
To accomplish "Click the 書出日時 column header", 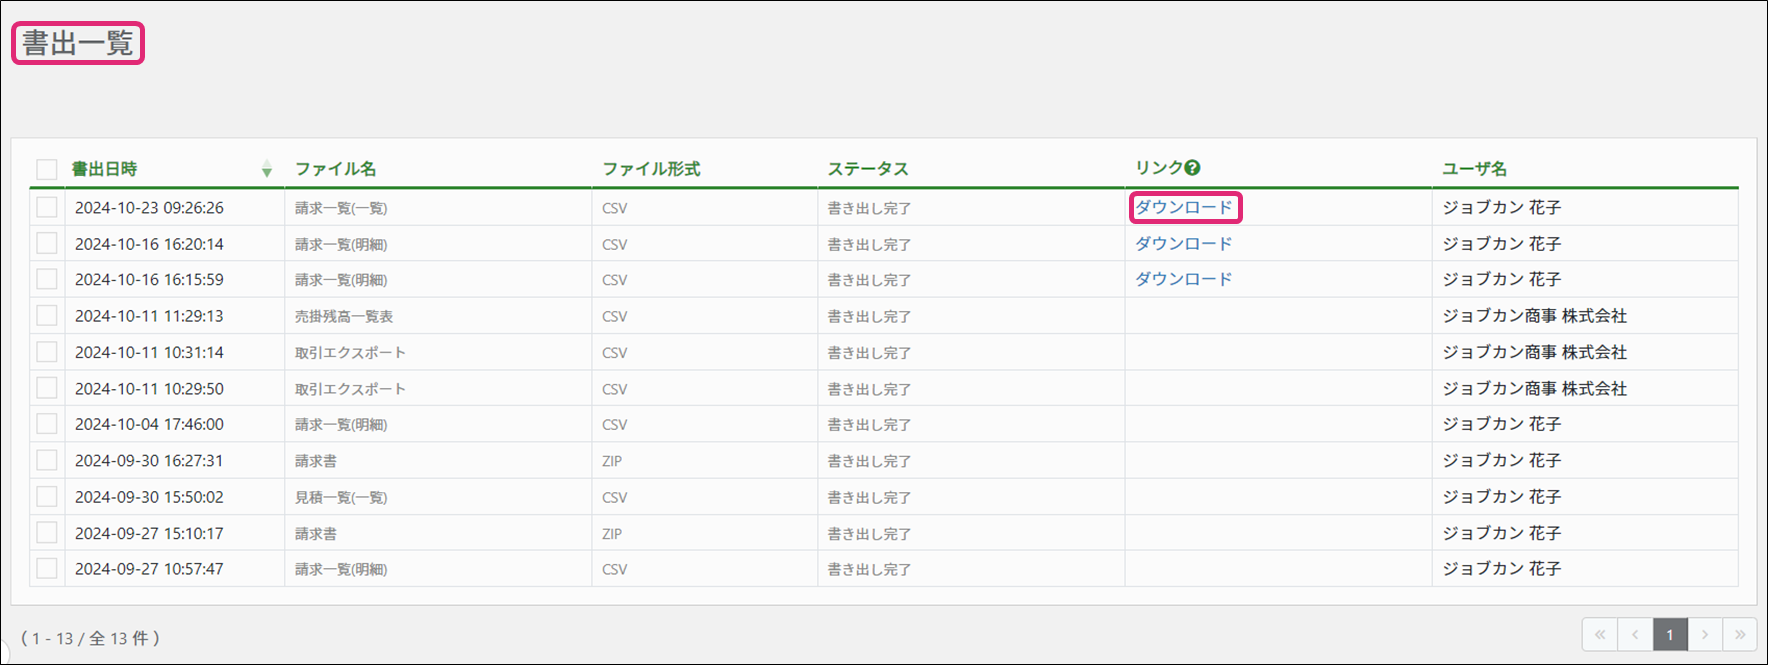I will [x=104, y=169].
